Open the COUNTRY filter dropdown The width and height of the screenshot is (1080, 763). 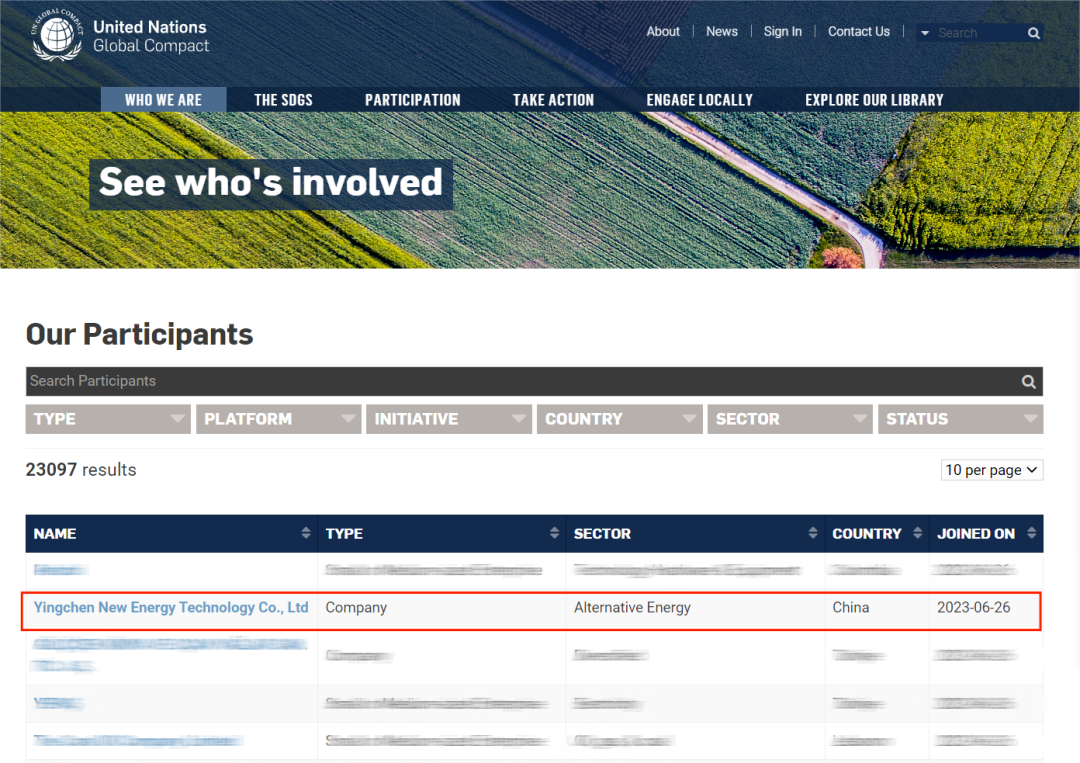(x=619, y=419)
